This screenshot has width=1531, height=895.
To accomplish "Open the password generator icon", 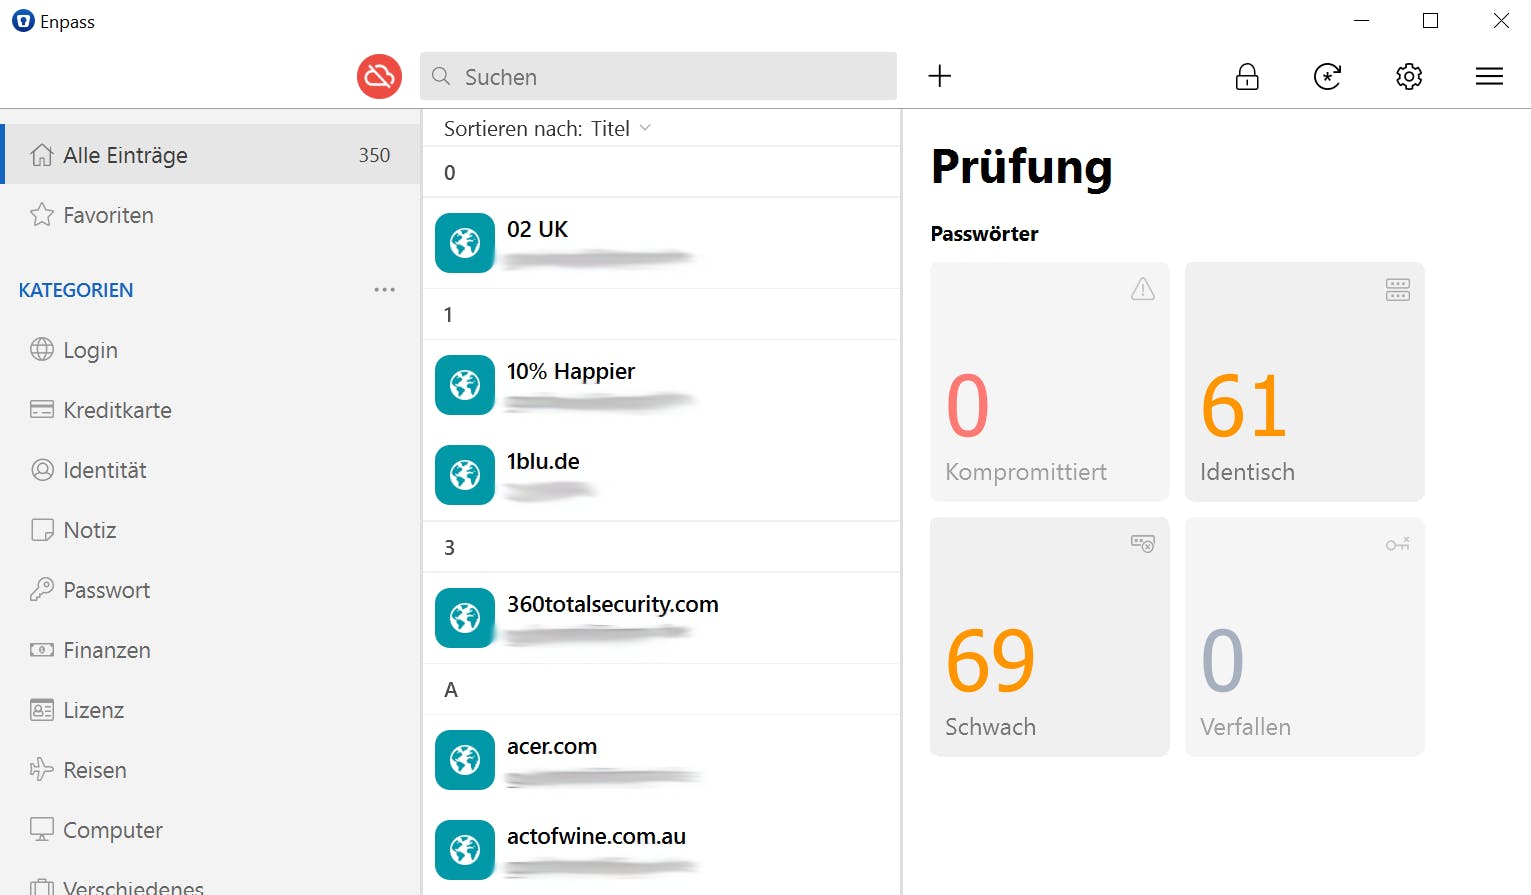I will (x=1327, y=76).
